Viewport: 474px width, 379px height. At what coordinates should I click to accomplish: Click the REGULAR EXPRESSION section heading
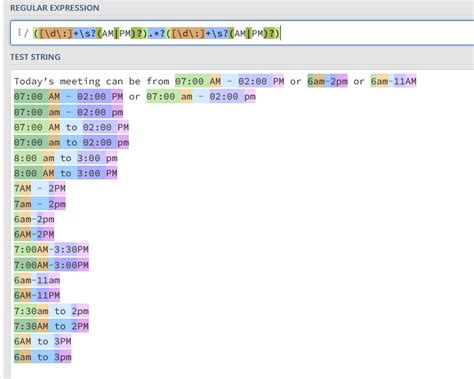55,8
